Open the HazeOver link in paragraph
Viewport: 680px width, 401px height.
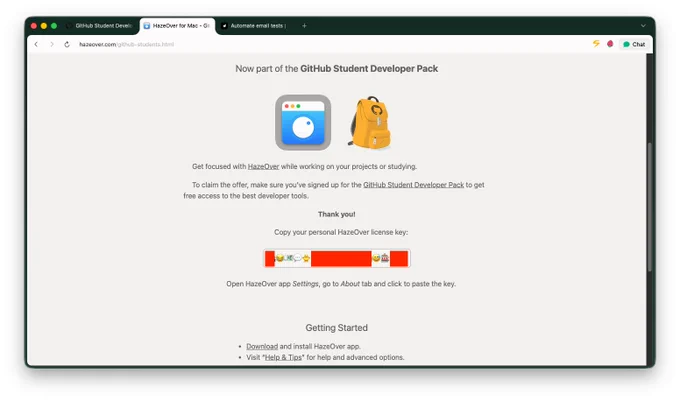[x=263, y=166]
